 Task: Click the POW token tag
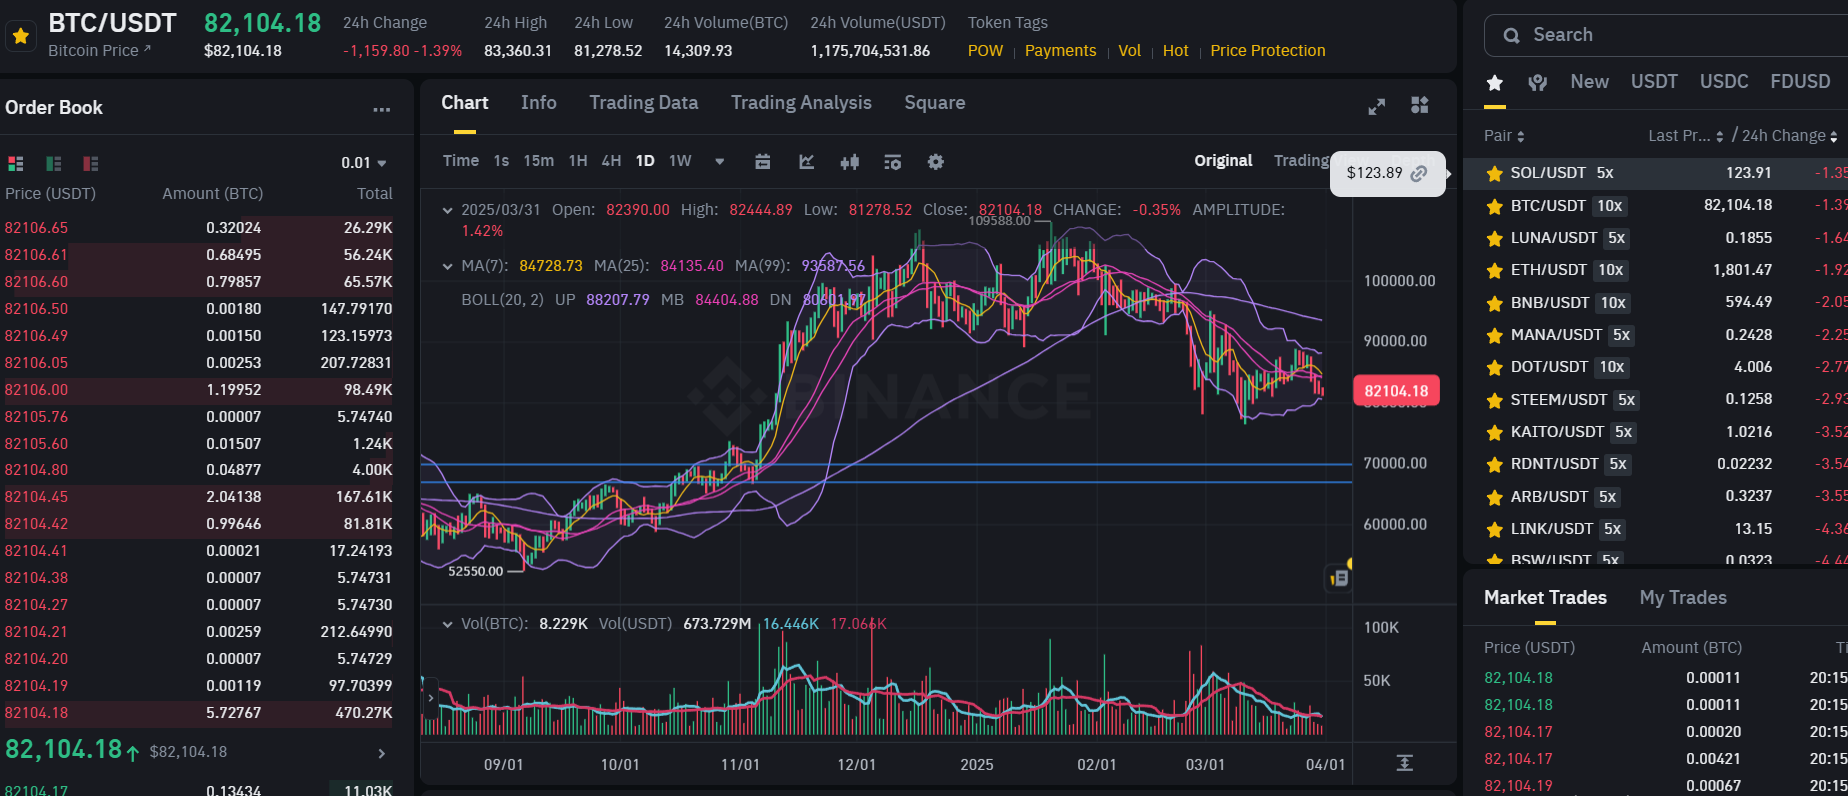coord(985,51)
